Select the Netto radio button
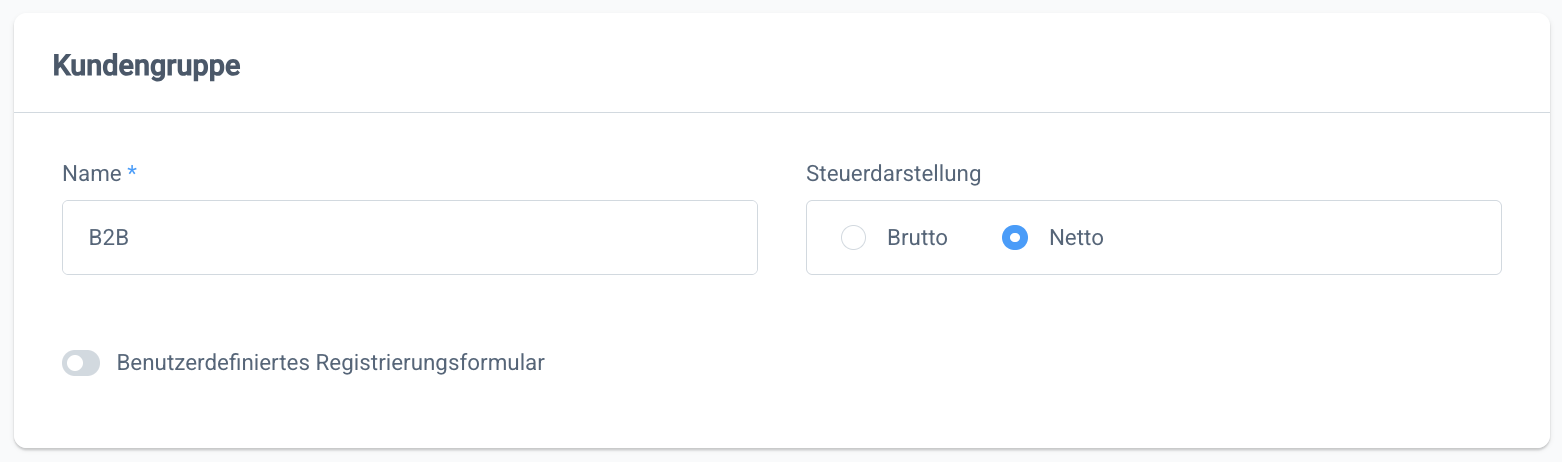1562x462 pixels. tap(1015, 238)
